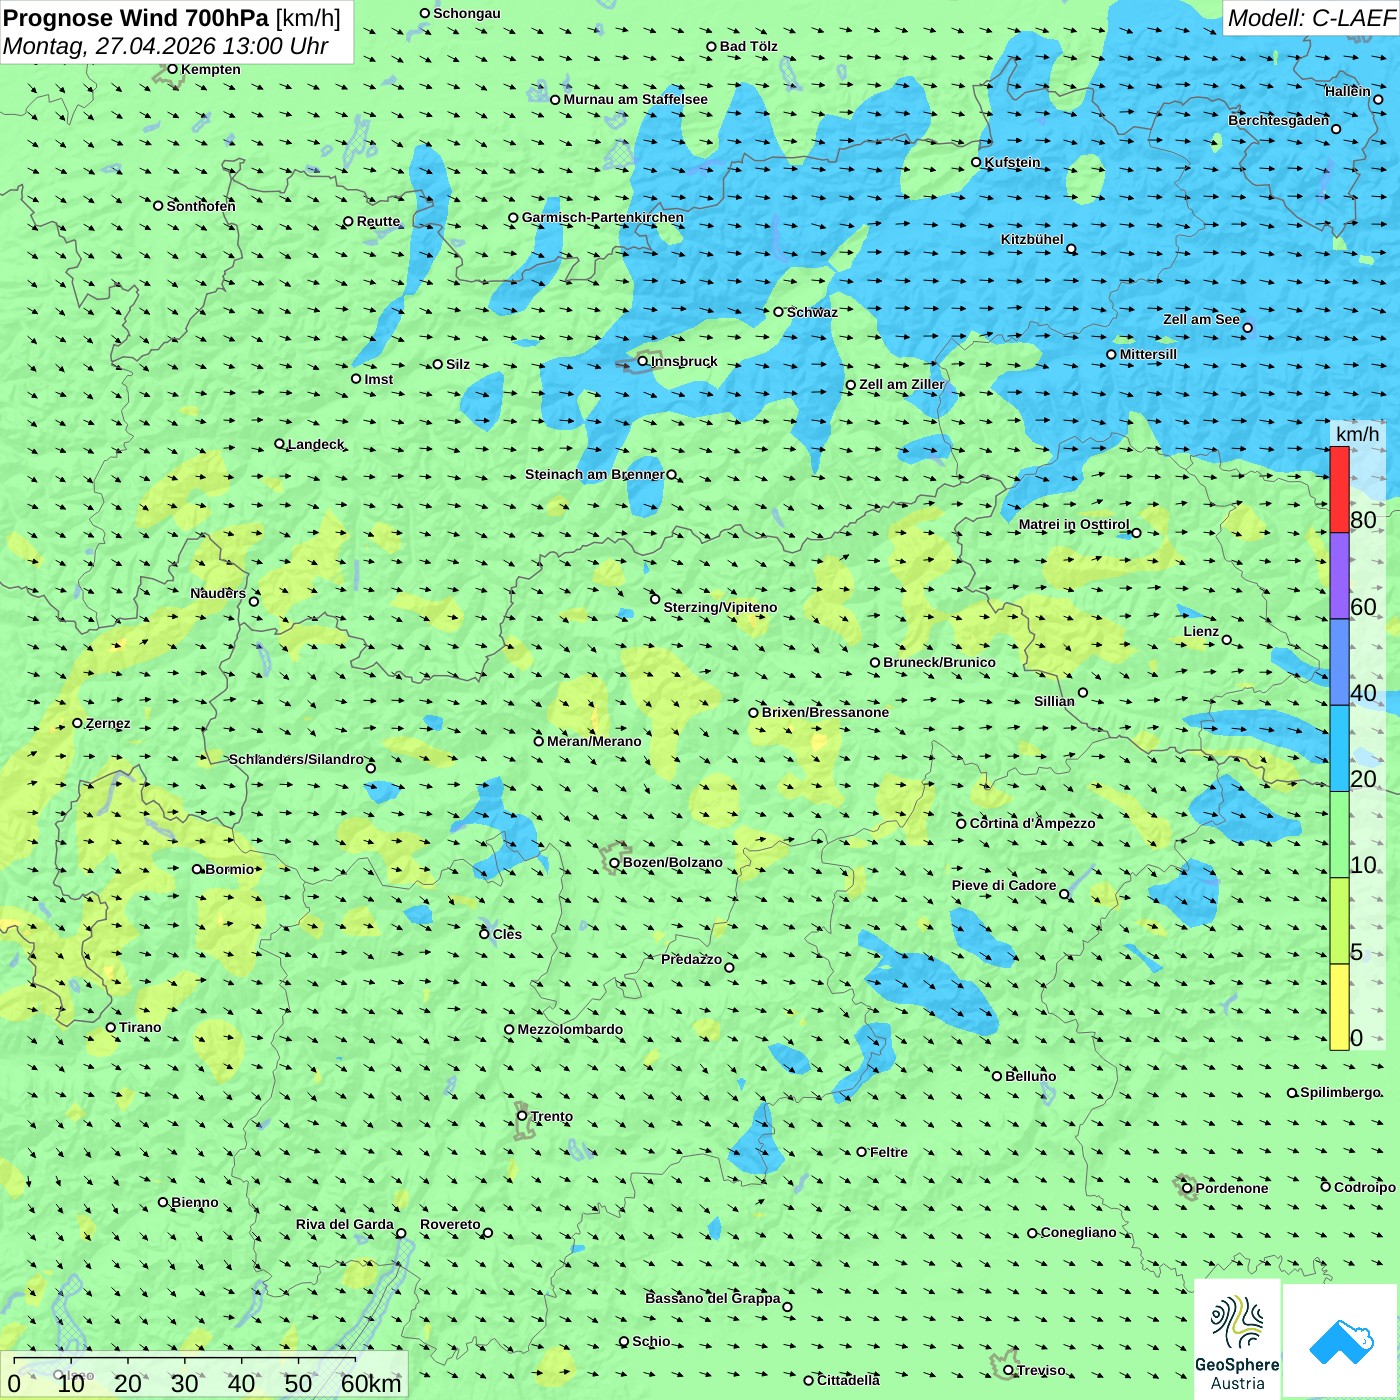
Task: Click the 'Pieve di Cadore' label
Action: (x=1004, y=885)
